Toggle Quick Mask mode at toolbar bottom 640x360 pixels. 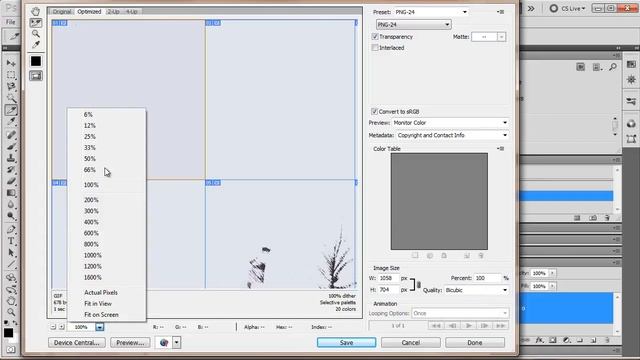click(11, 350)
